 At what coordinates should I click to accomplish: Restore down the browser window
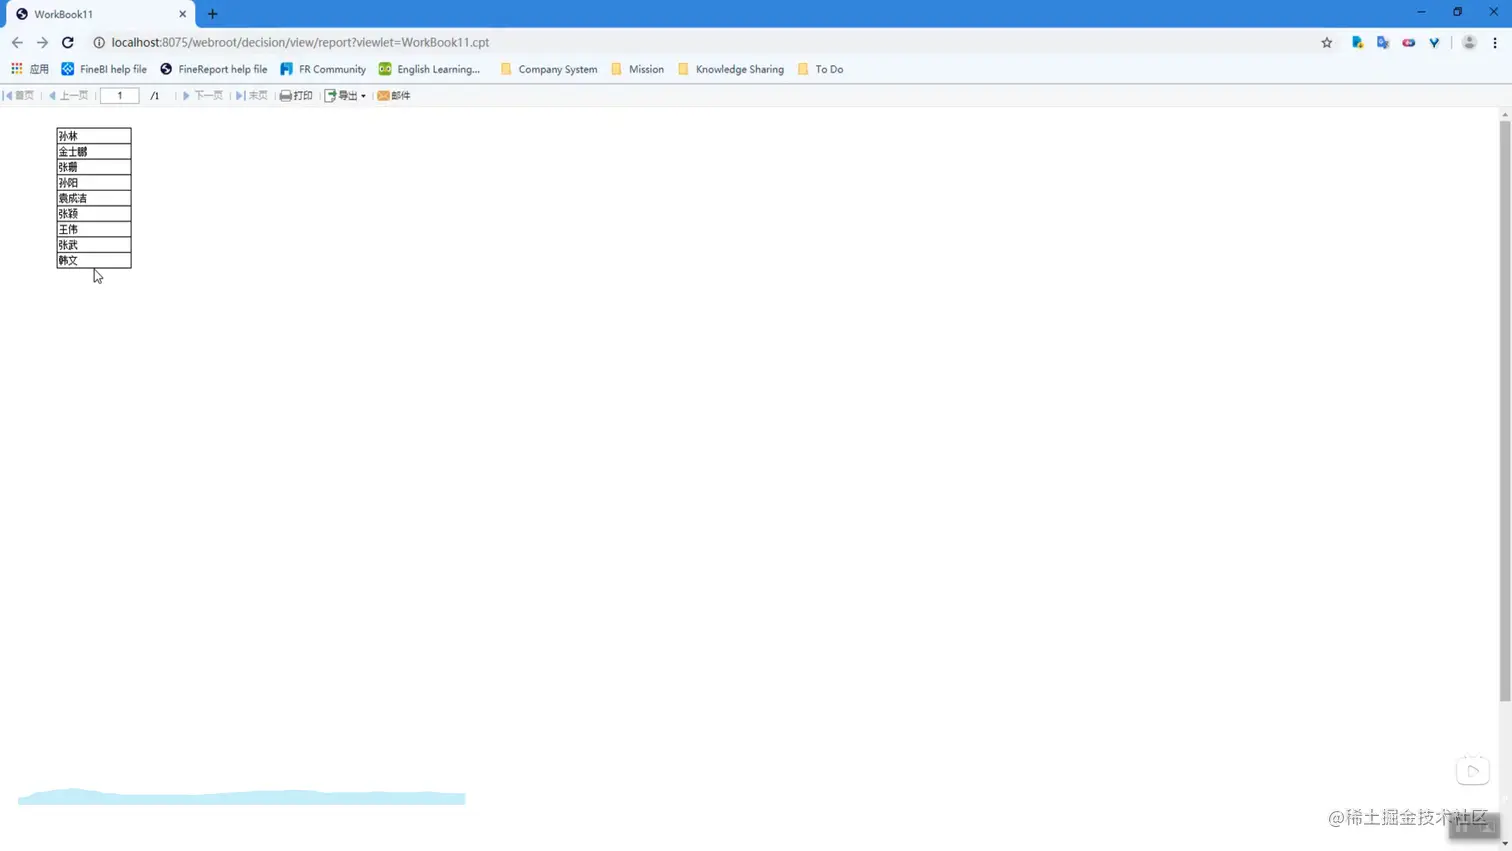click(1457, 12)
